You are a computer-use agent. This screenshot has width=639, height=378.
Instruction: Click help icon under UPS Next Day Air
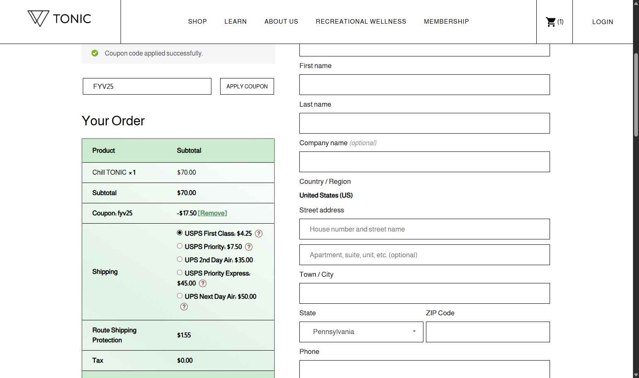click(184, 307)
